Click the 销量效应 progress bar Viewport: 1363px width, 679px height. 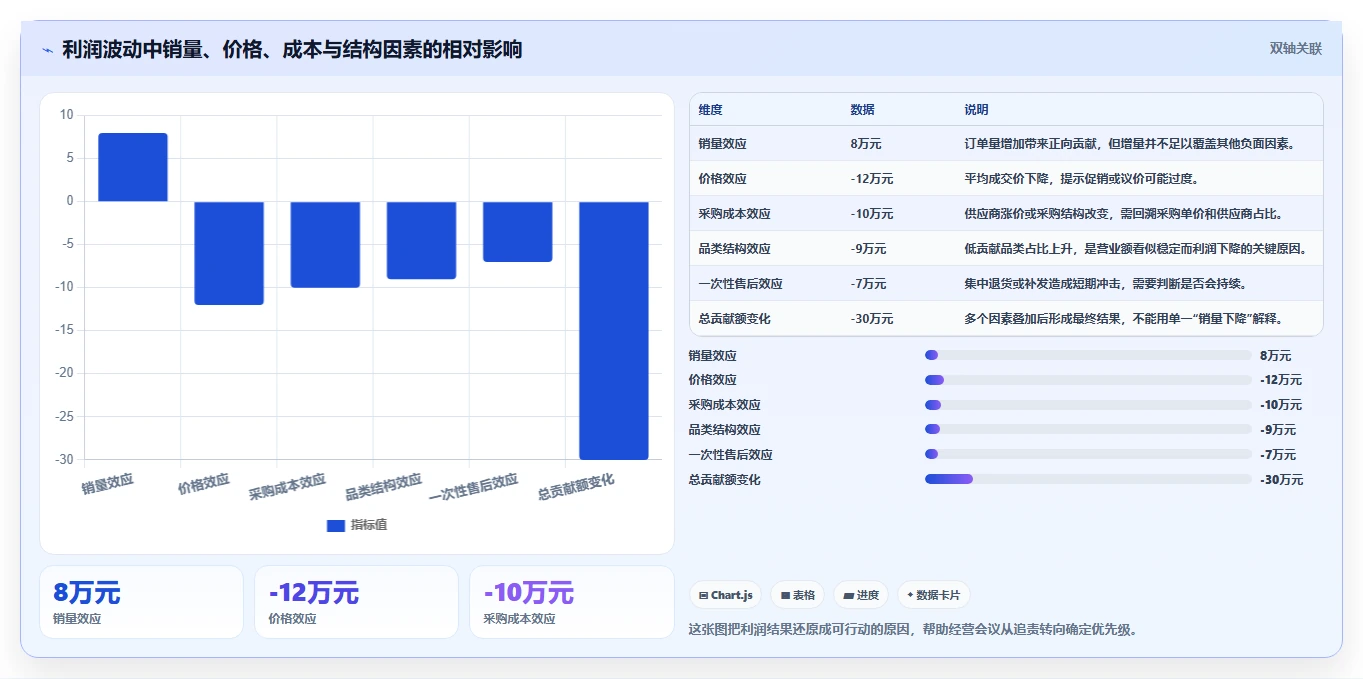[1088, 355]
